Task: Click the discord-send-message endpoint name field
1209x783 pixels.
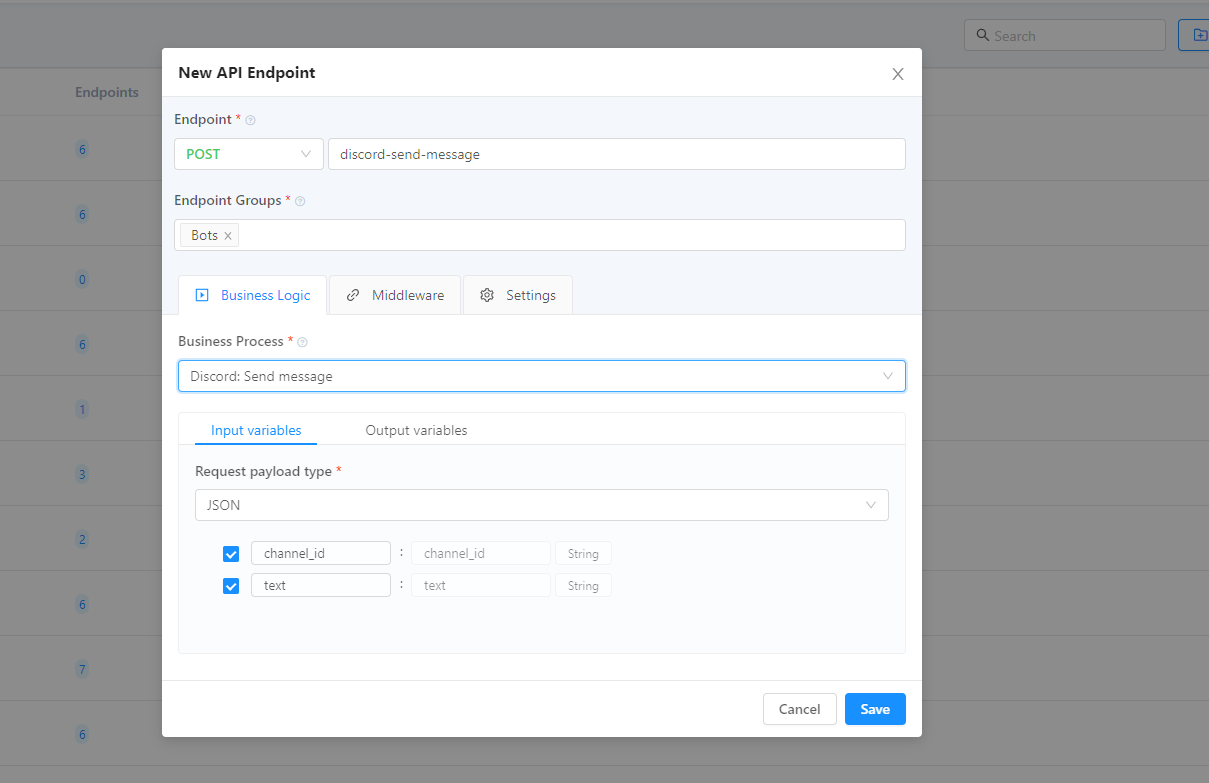Action: (617, 154)
